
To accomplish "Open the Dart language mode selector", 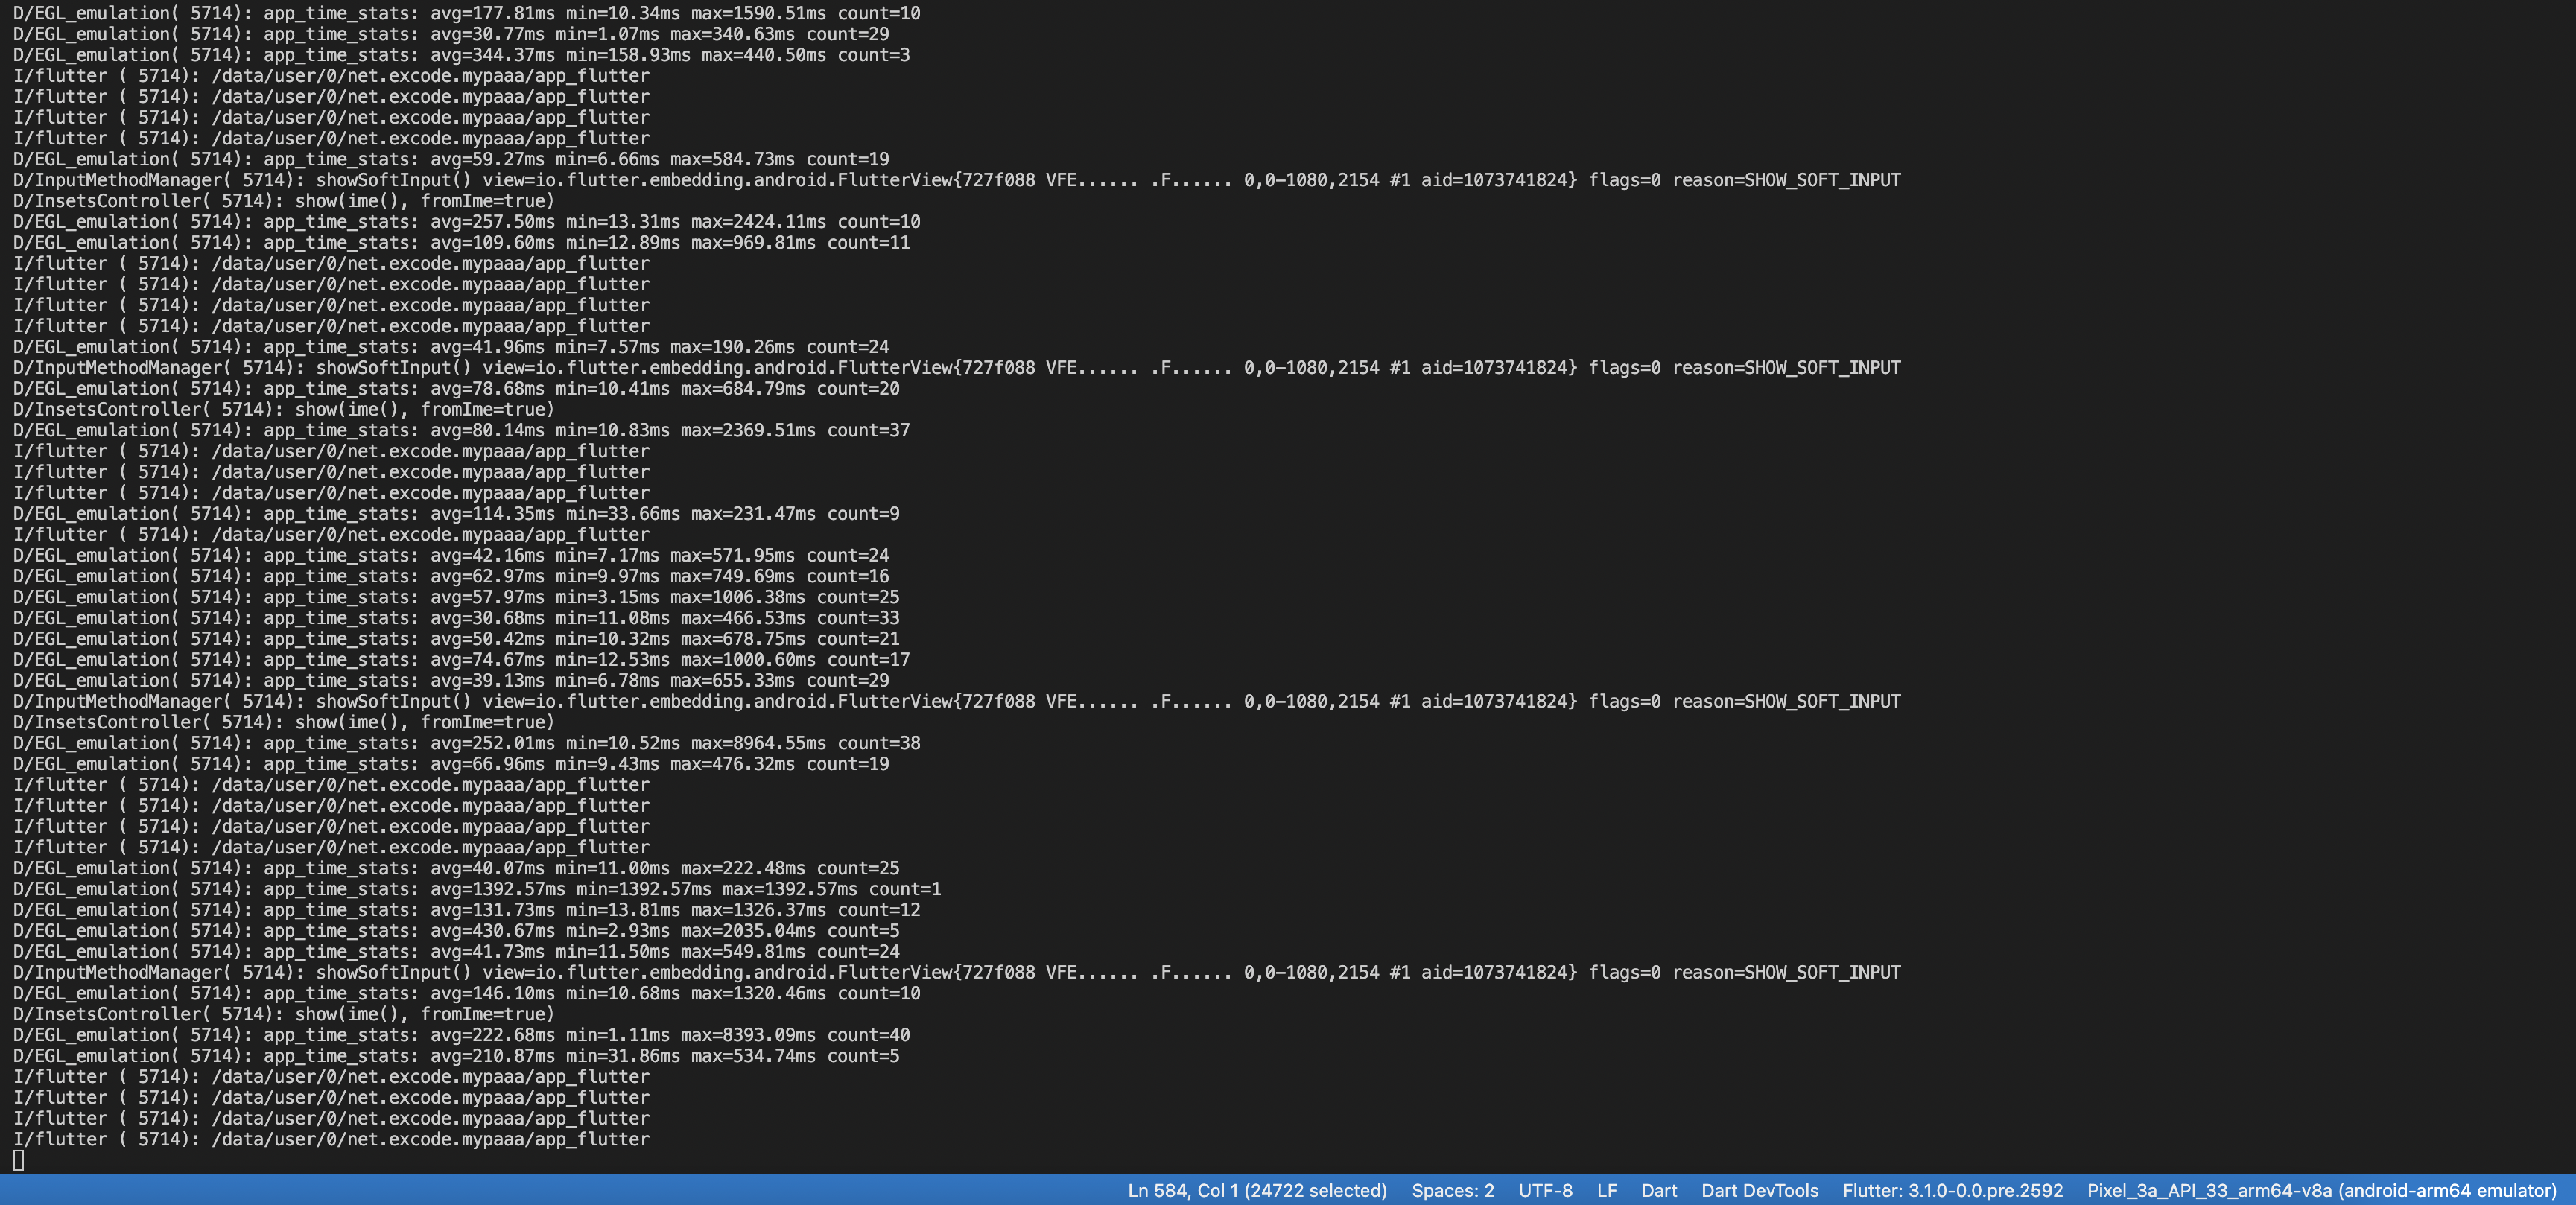I will click(x=1658, y=1190).
